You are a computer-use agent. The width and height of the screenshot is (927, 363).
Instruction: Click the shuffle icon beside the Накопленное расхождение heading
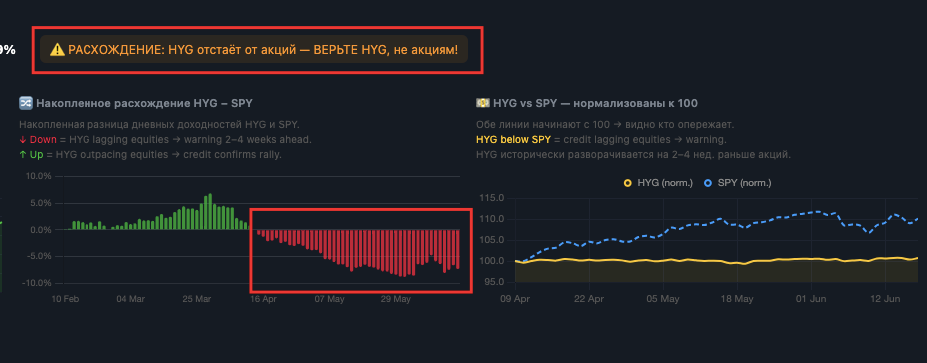[x=26, y=103]
